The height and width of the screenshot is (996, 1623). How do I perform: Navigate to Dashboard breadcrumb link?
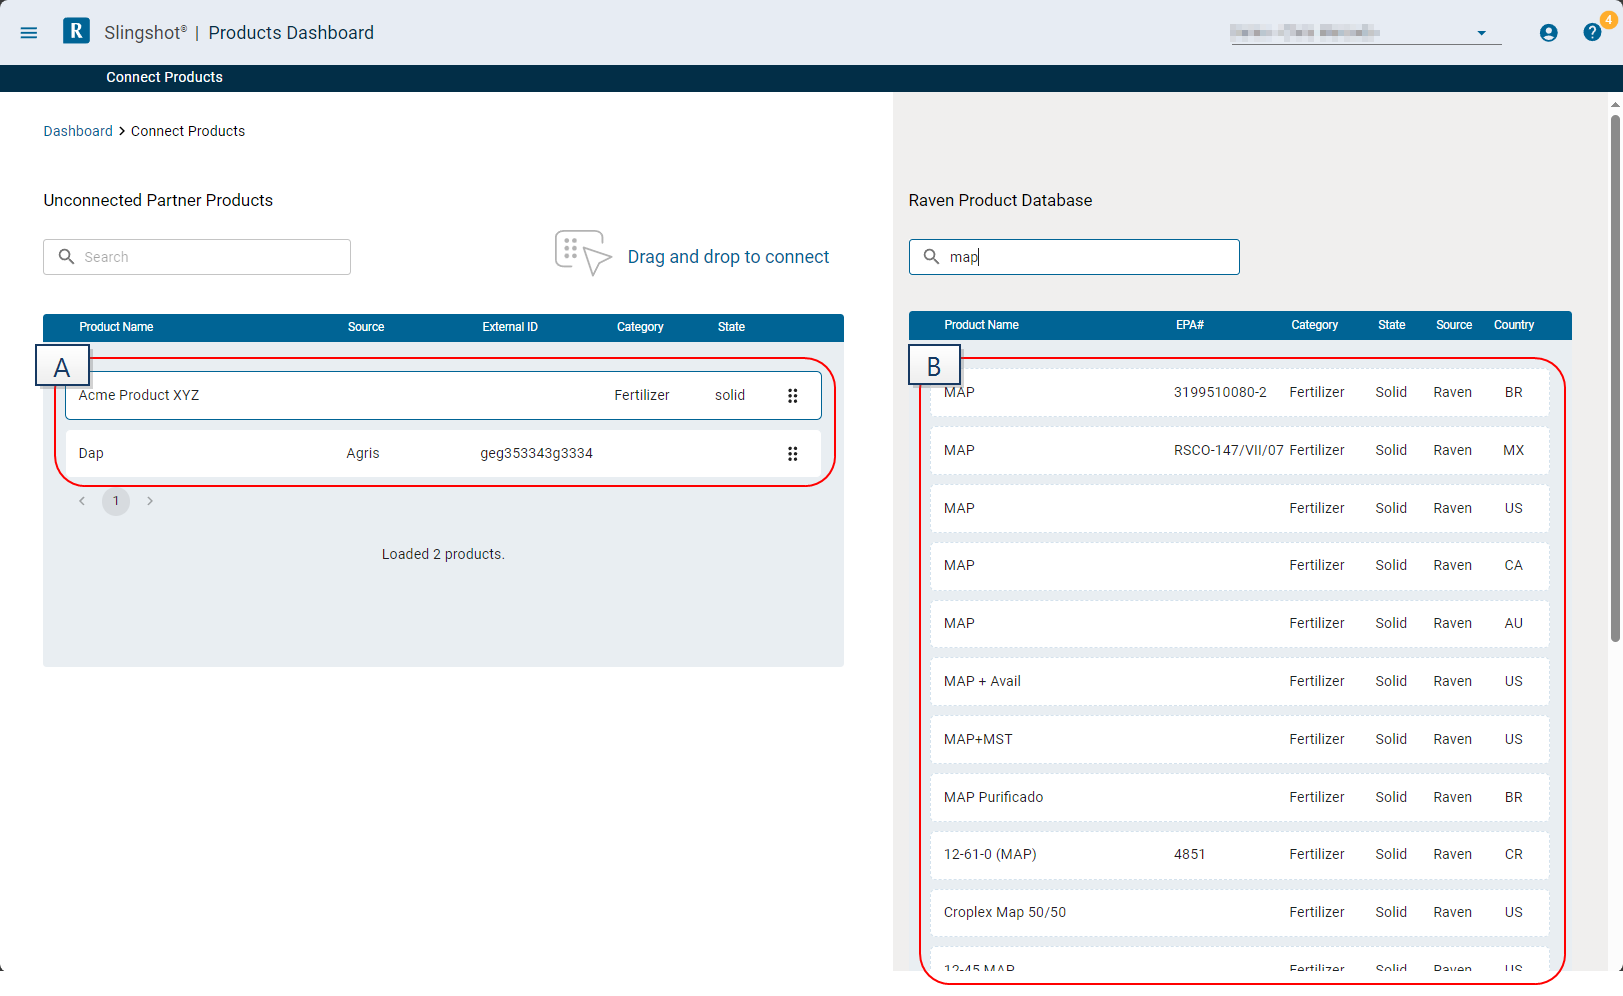[x=78, y=131]
